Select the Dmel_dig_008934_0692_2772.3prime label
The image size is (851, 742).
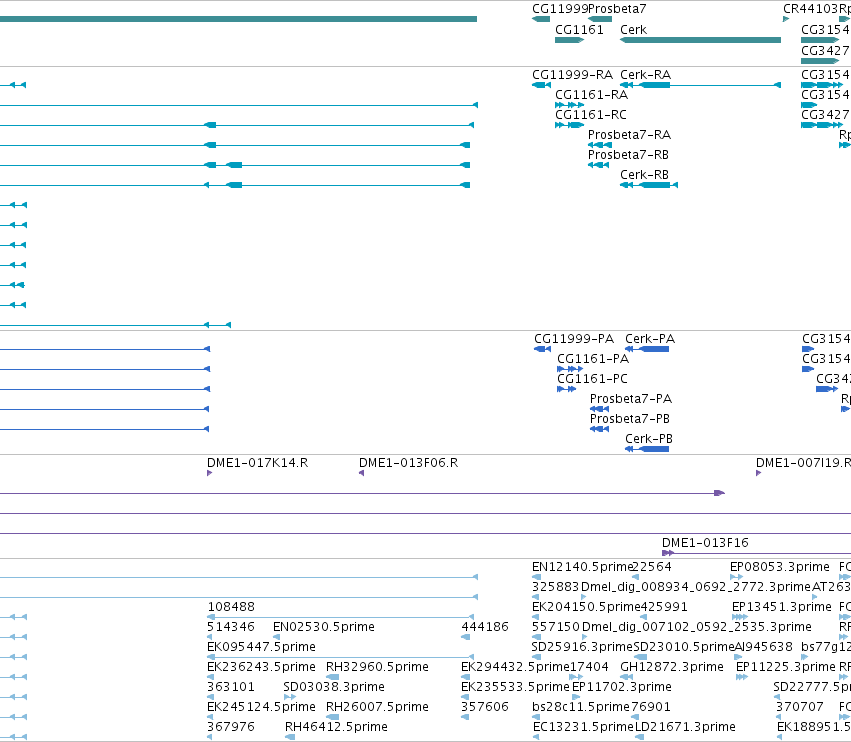[x=696, y=587]
